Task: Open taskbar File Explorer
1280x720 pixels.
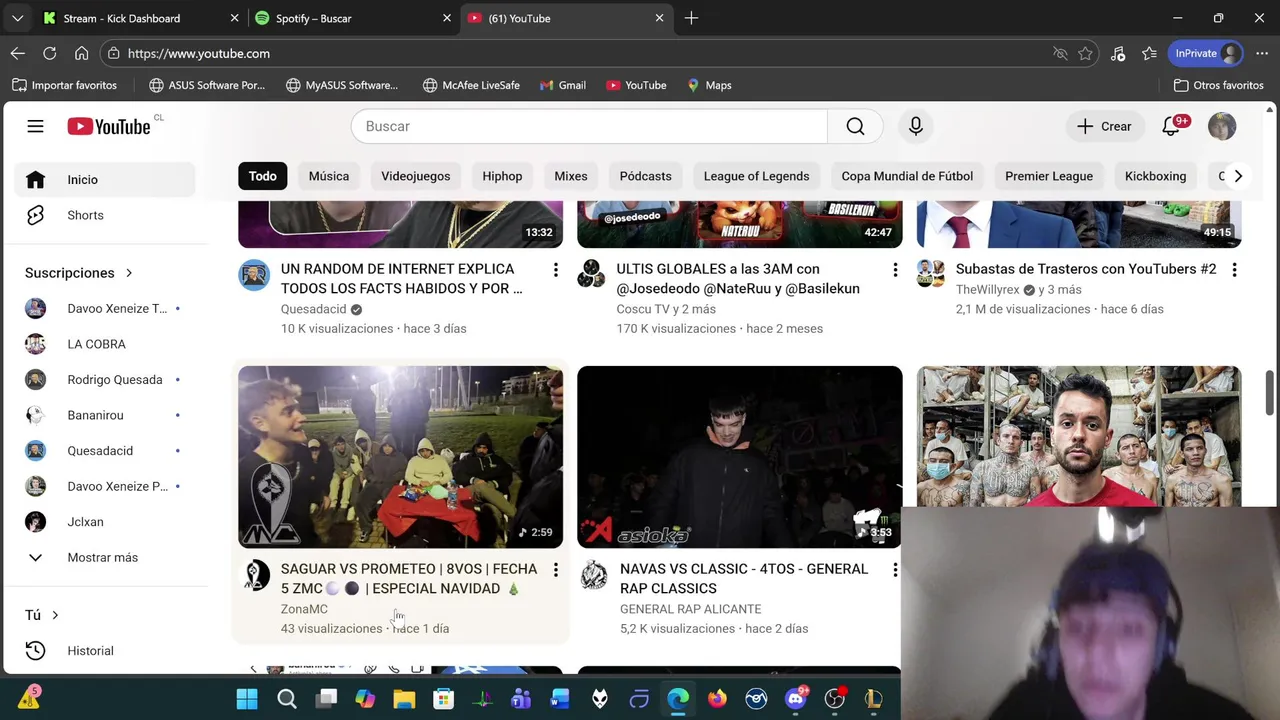Action: 404,699
